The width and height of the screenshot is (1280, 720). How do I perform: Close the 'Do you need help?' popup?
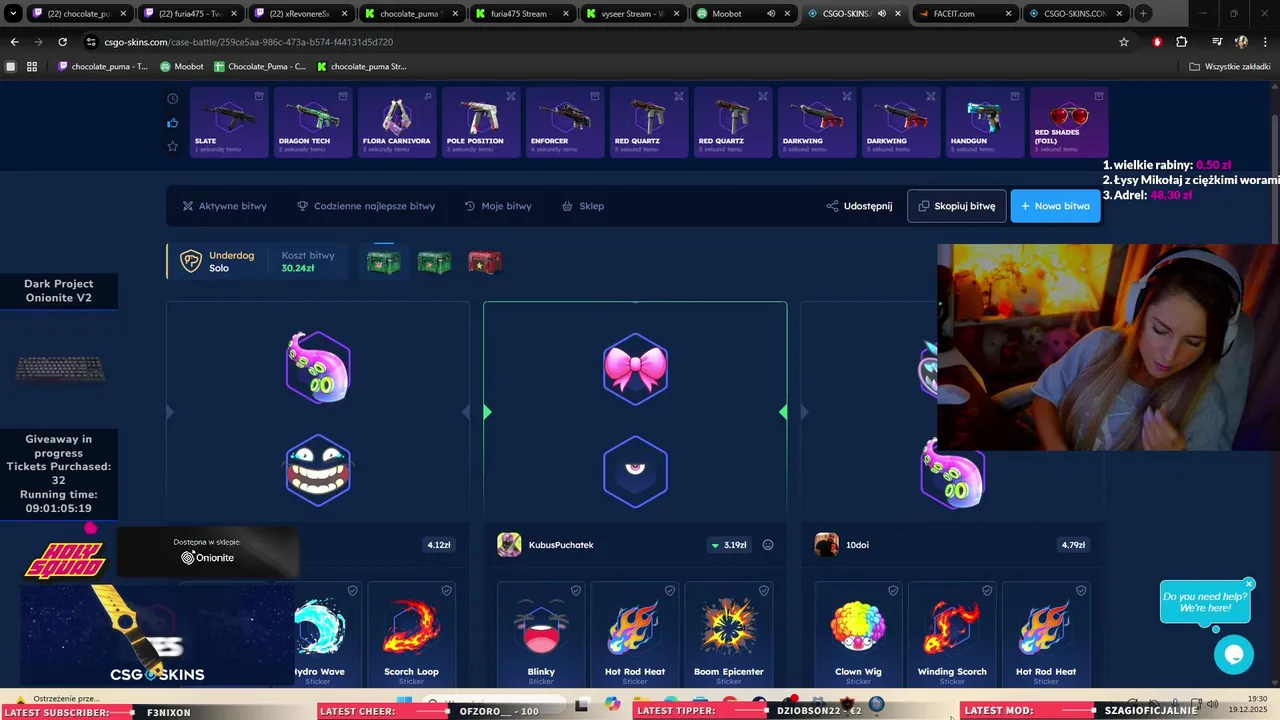coord(1249,583)
